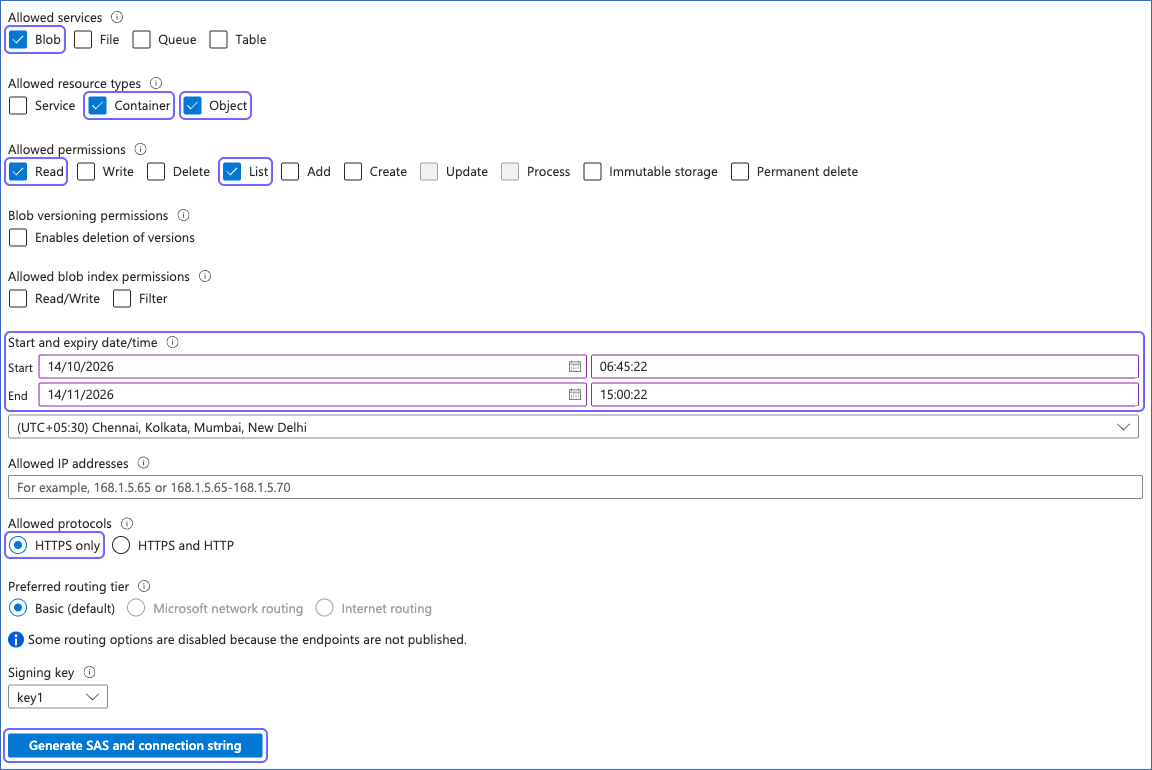Click the info icon beside Allowed services
This screenshot has height=770, width=1152.
tap(117, 17)
